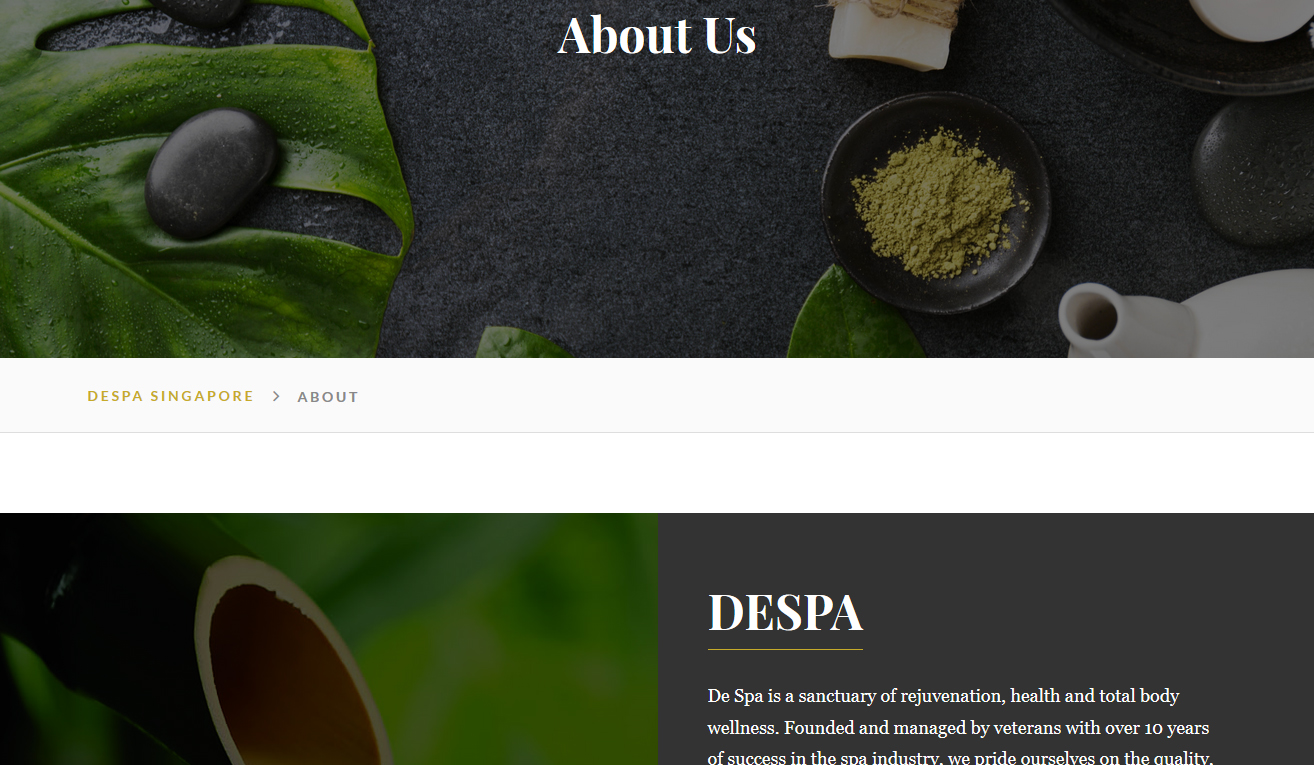
Task: Click the black stone on monstera leaf
Action: coord(211,173)
